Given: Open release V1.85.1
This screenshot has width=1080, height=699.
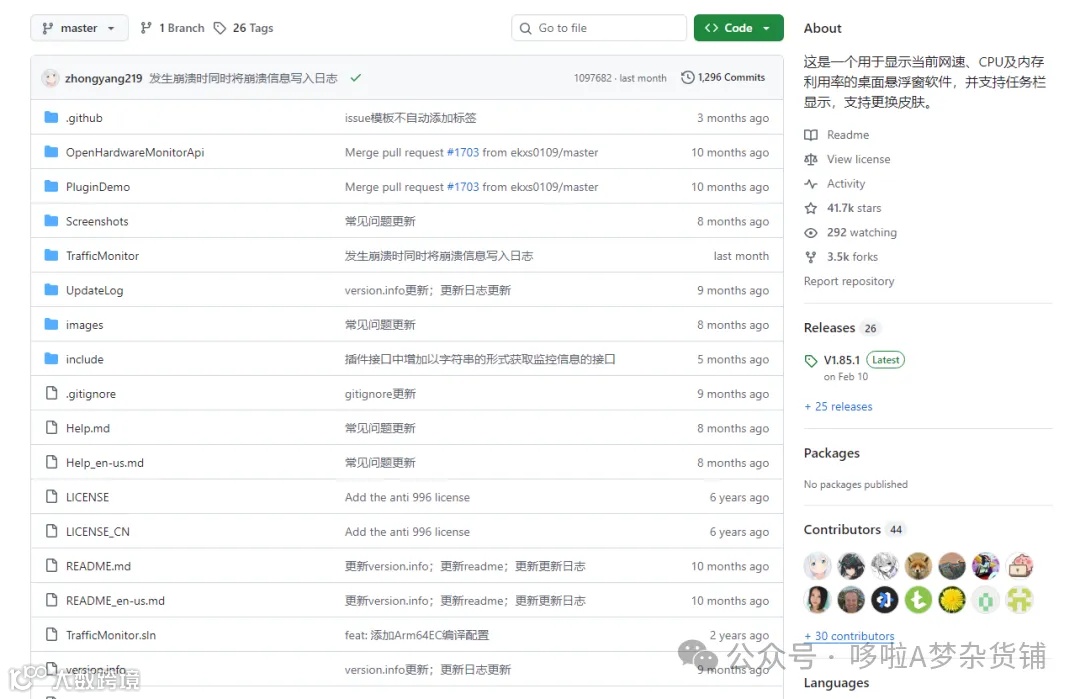Looking at the screenshot, I should coord(842,359).
